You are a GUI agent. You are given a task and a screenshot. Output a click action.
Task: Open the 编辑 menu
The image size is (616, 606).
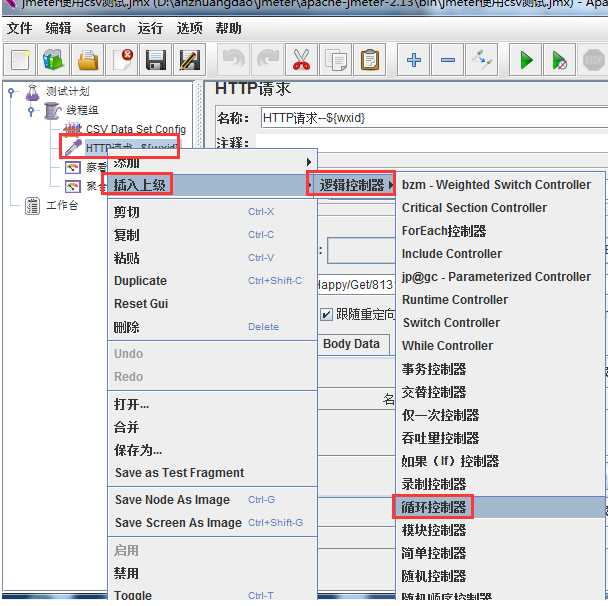[x=58, y=28]
